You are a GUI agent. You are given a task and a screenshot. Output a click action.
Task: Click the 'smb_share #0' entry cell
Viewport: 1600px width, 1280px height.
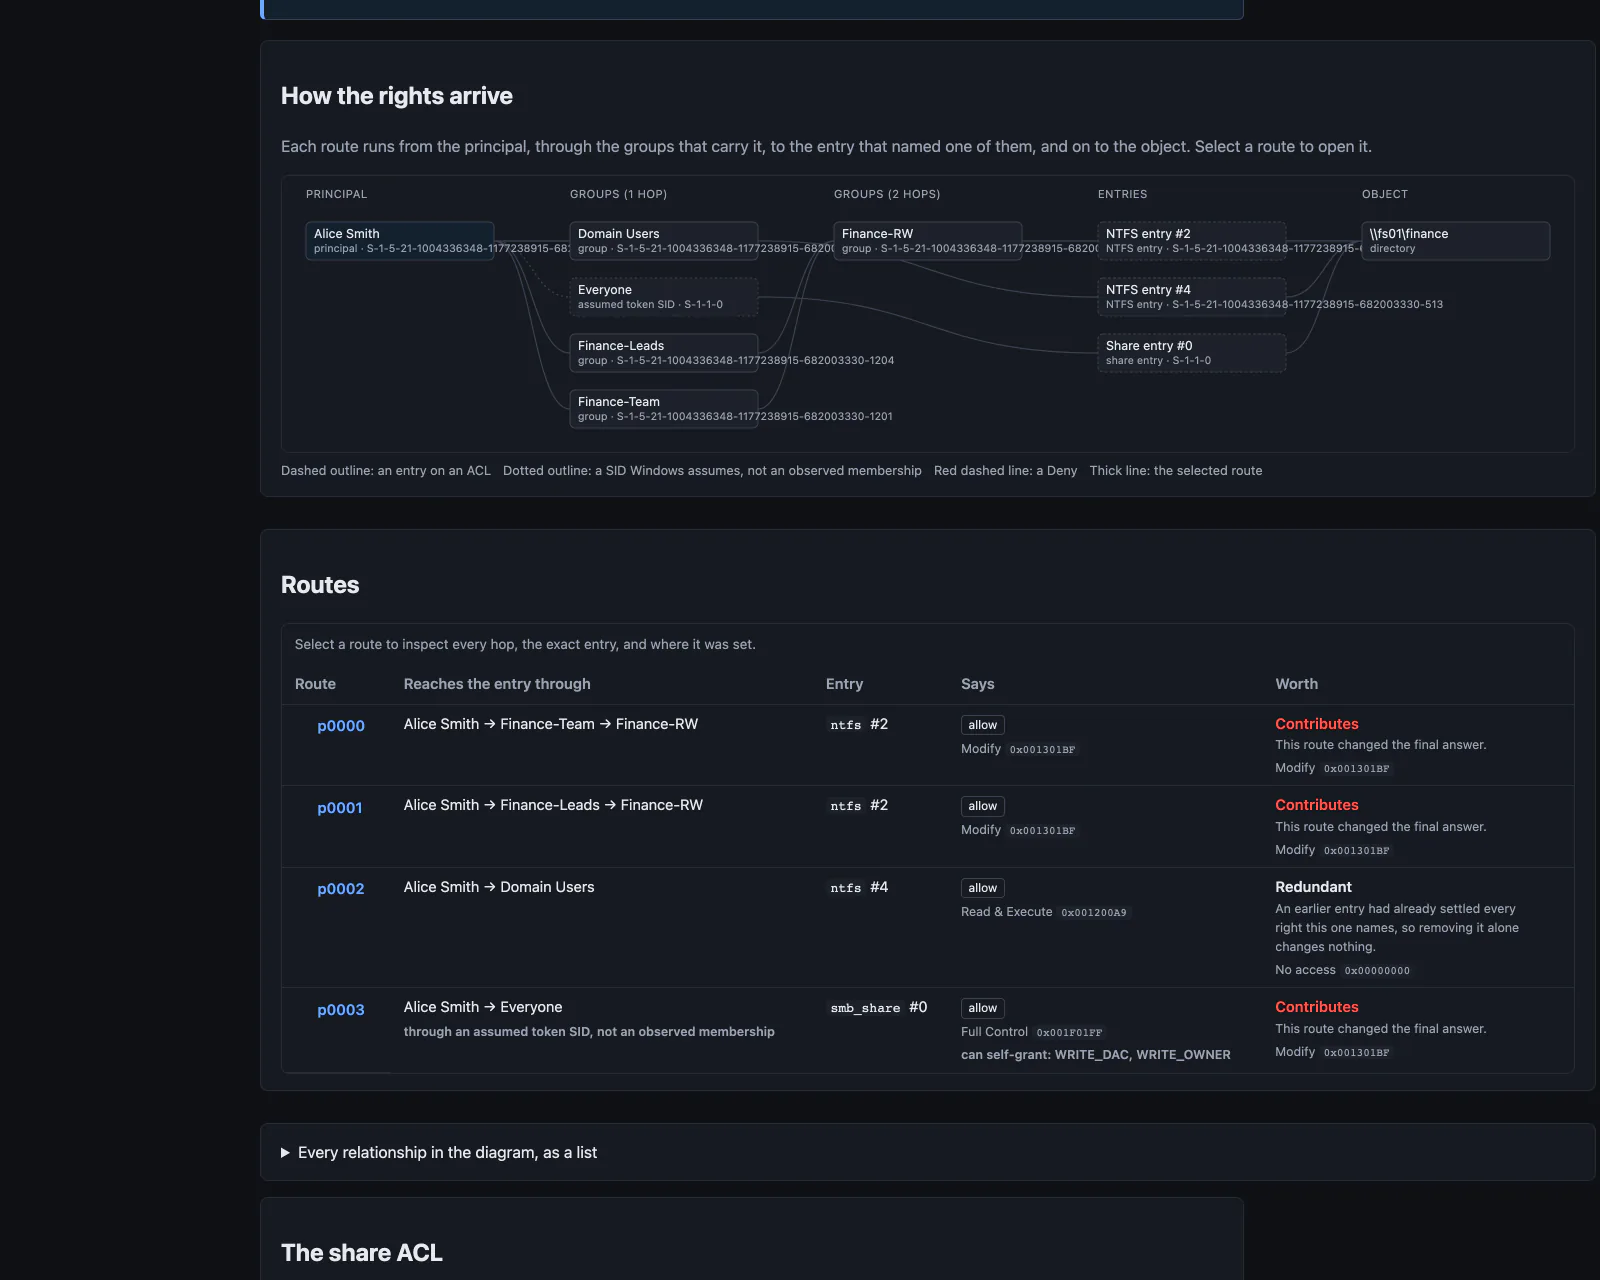point(879,1007)
